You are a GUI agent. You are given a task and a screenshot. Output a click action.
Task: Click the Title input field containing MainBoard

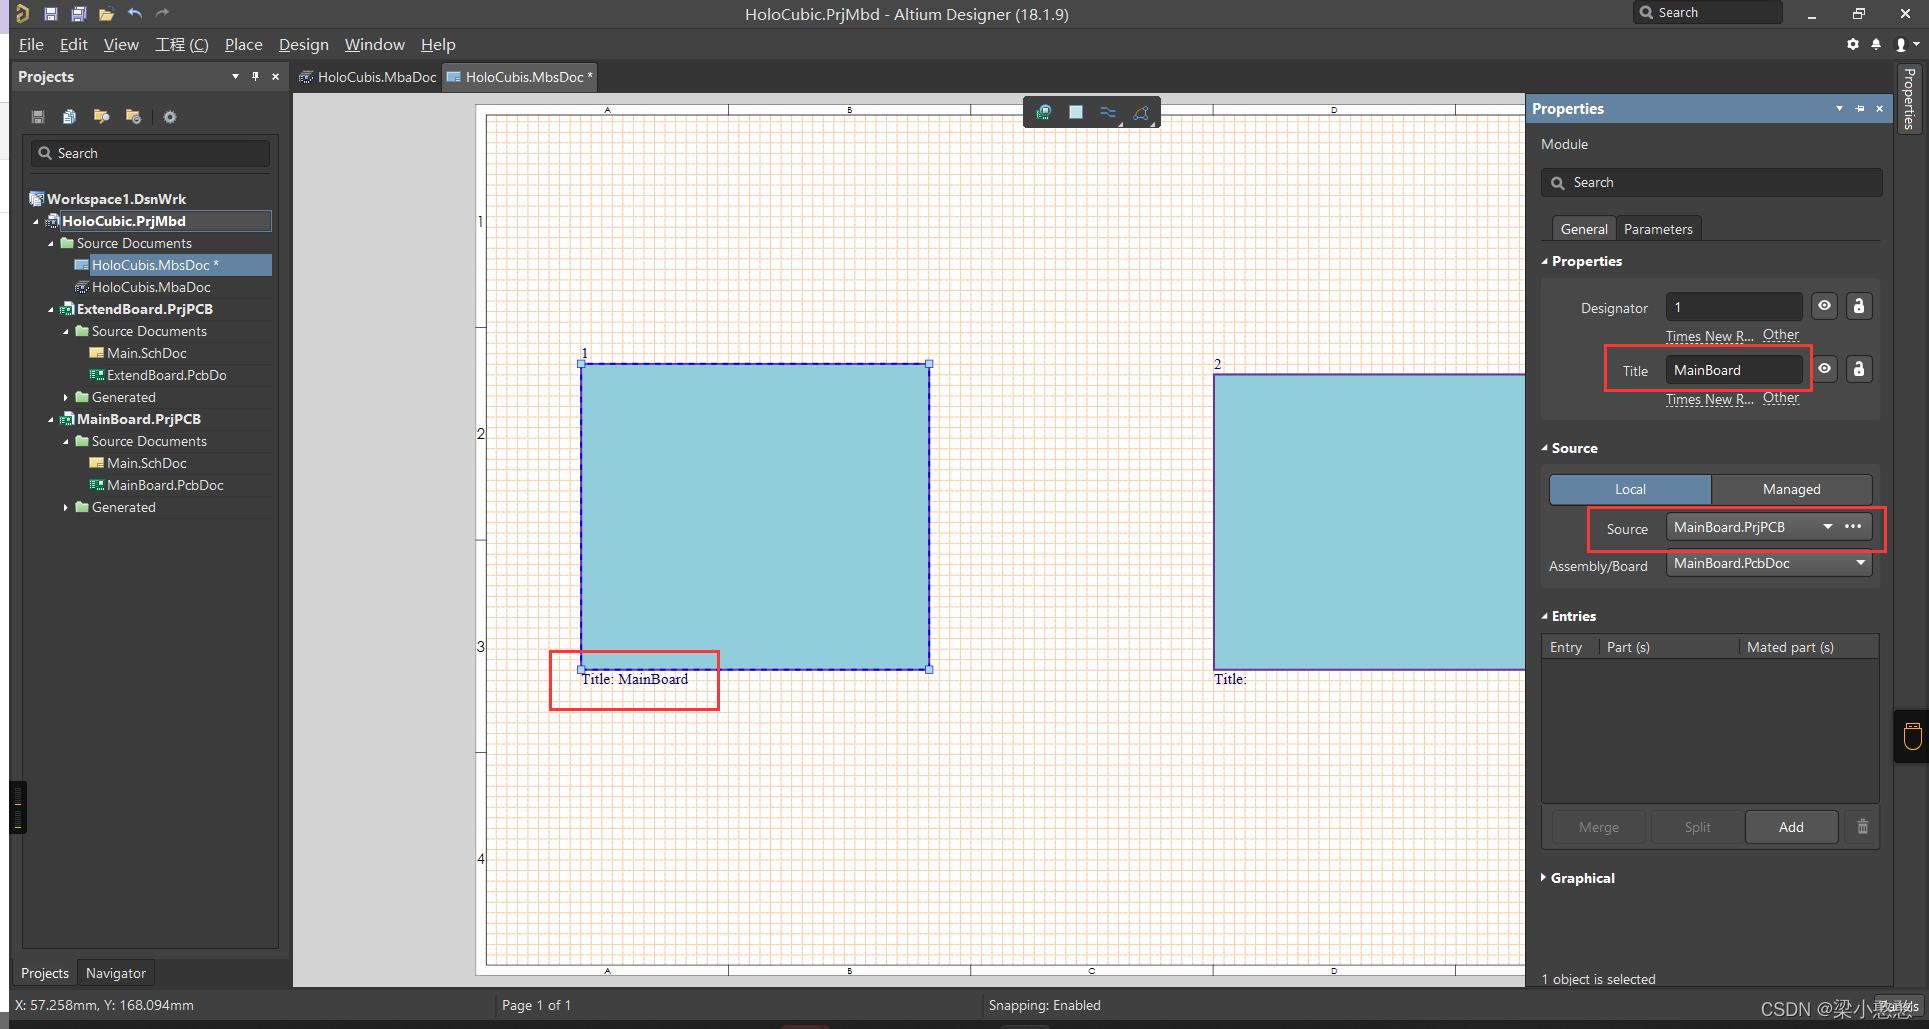click(x=1732, y=370)
